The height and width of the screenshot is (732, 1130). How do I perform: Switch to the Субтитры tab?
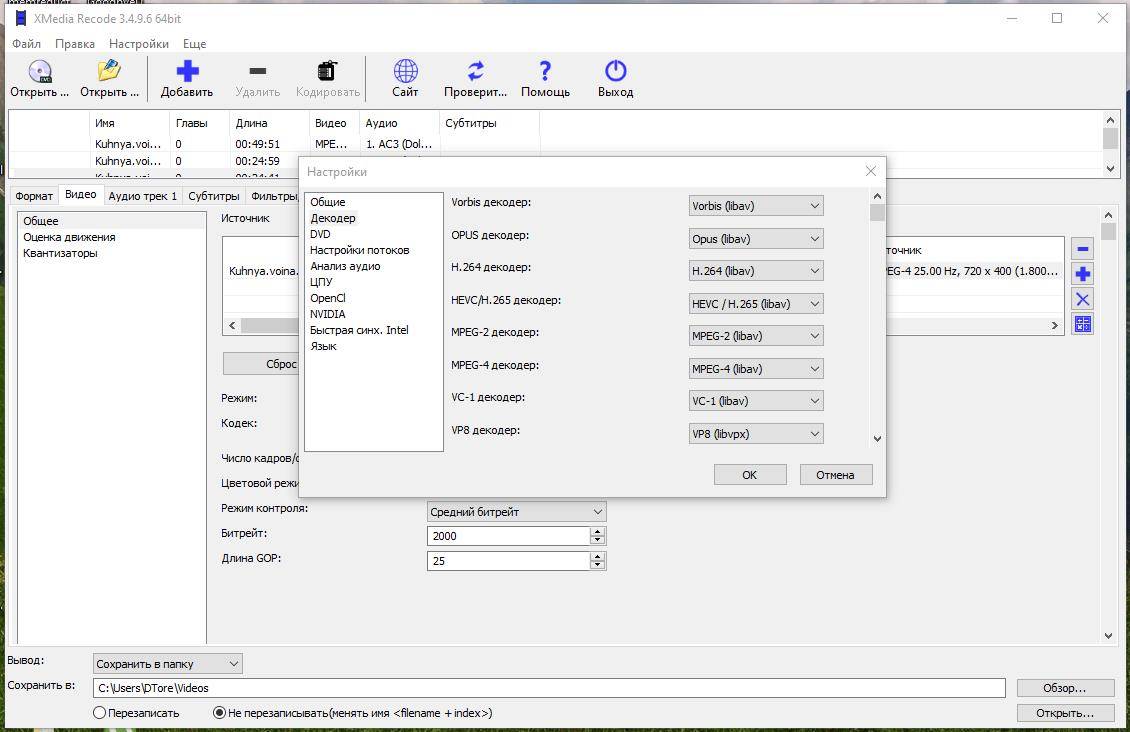tap(213, 196)
